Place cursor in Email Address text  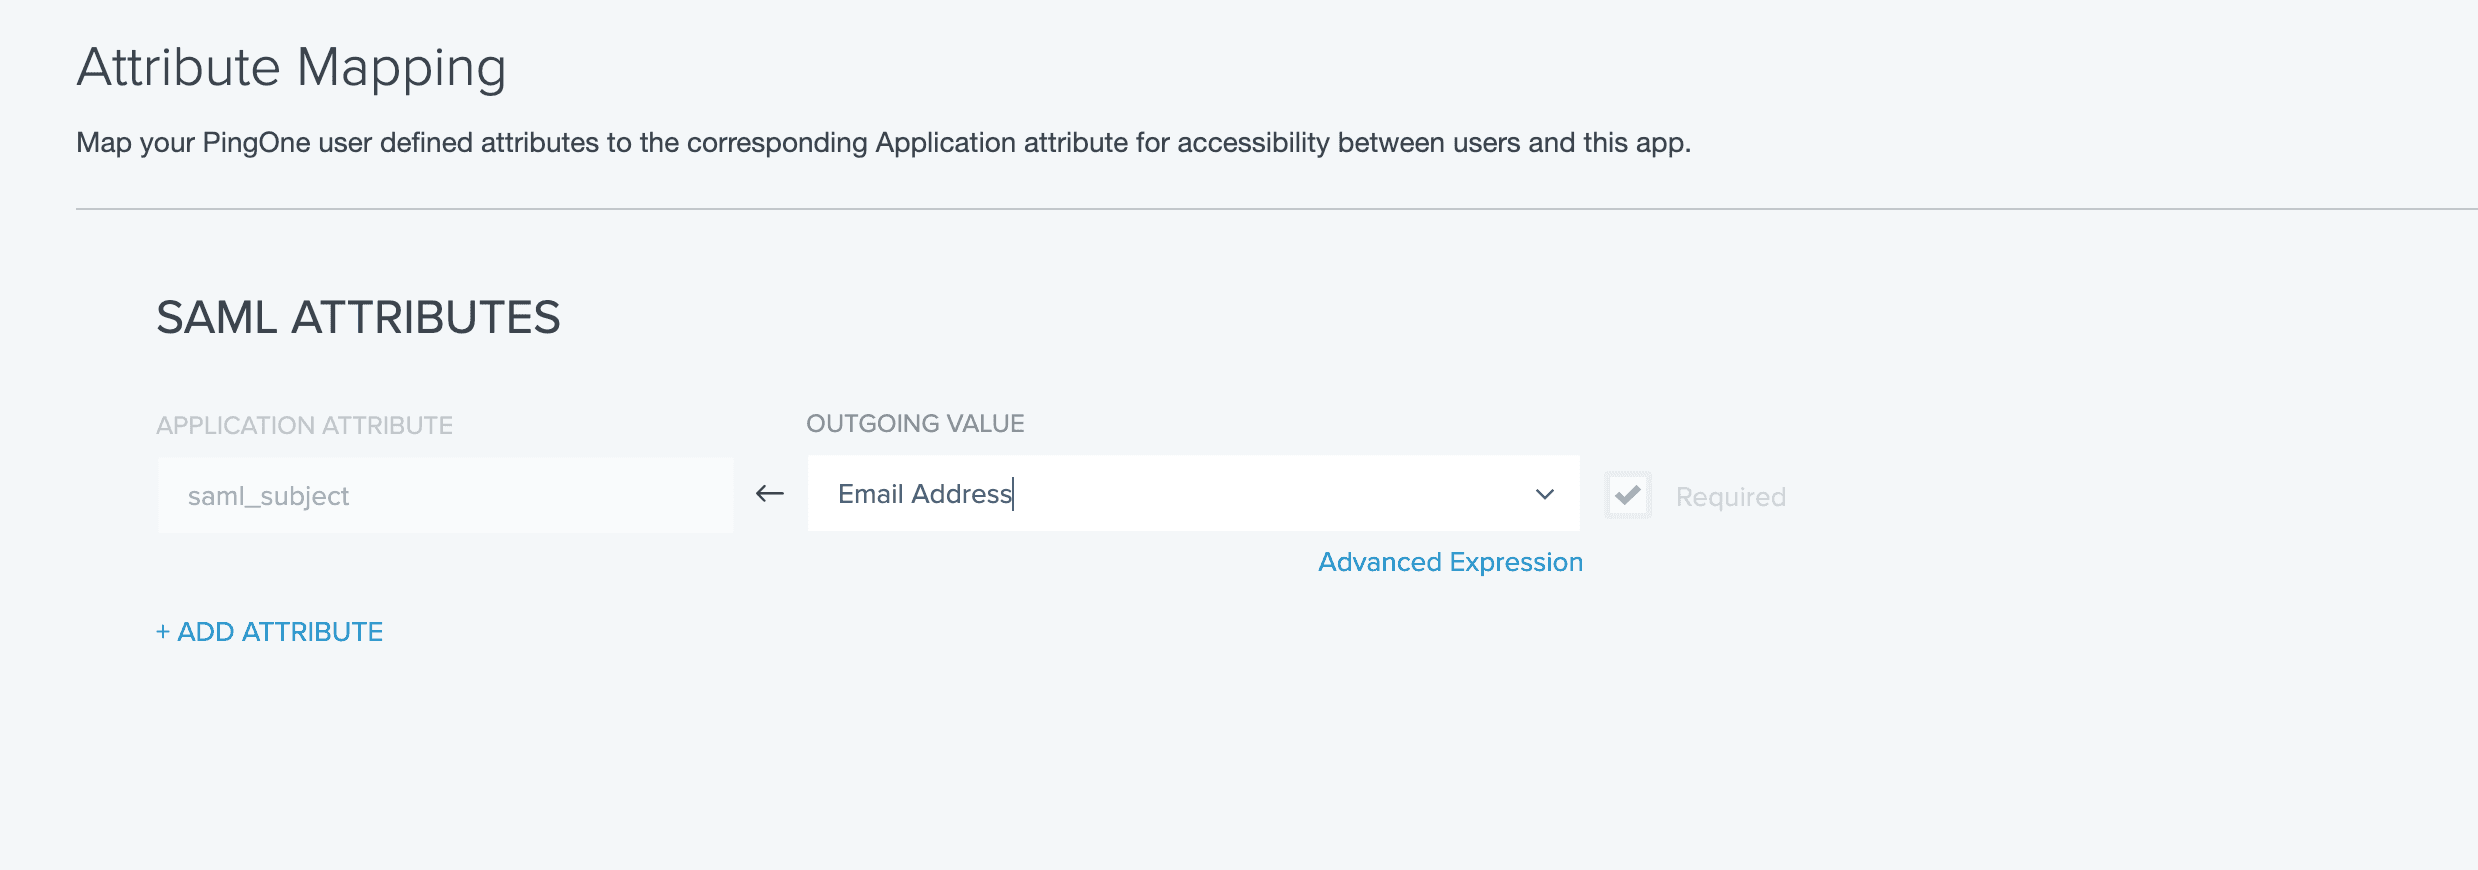pos(924,494)
